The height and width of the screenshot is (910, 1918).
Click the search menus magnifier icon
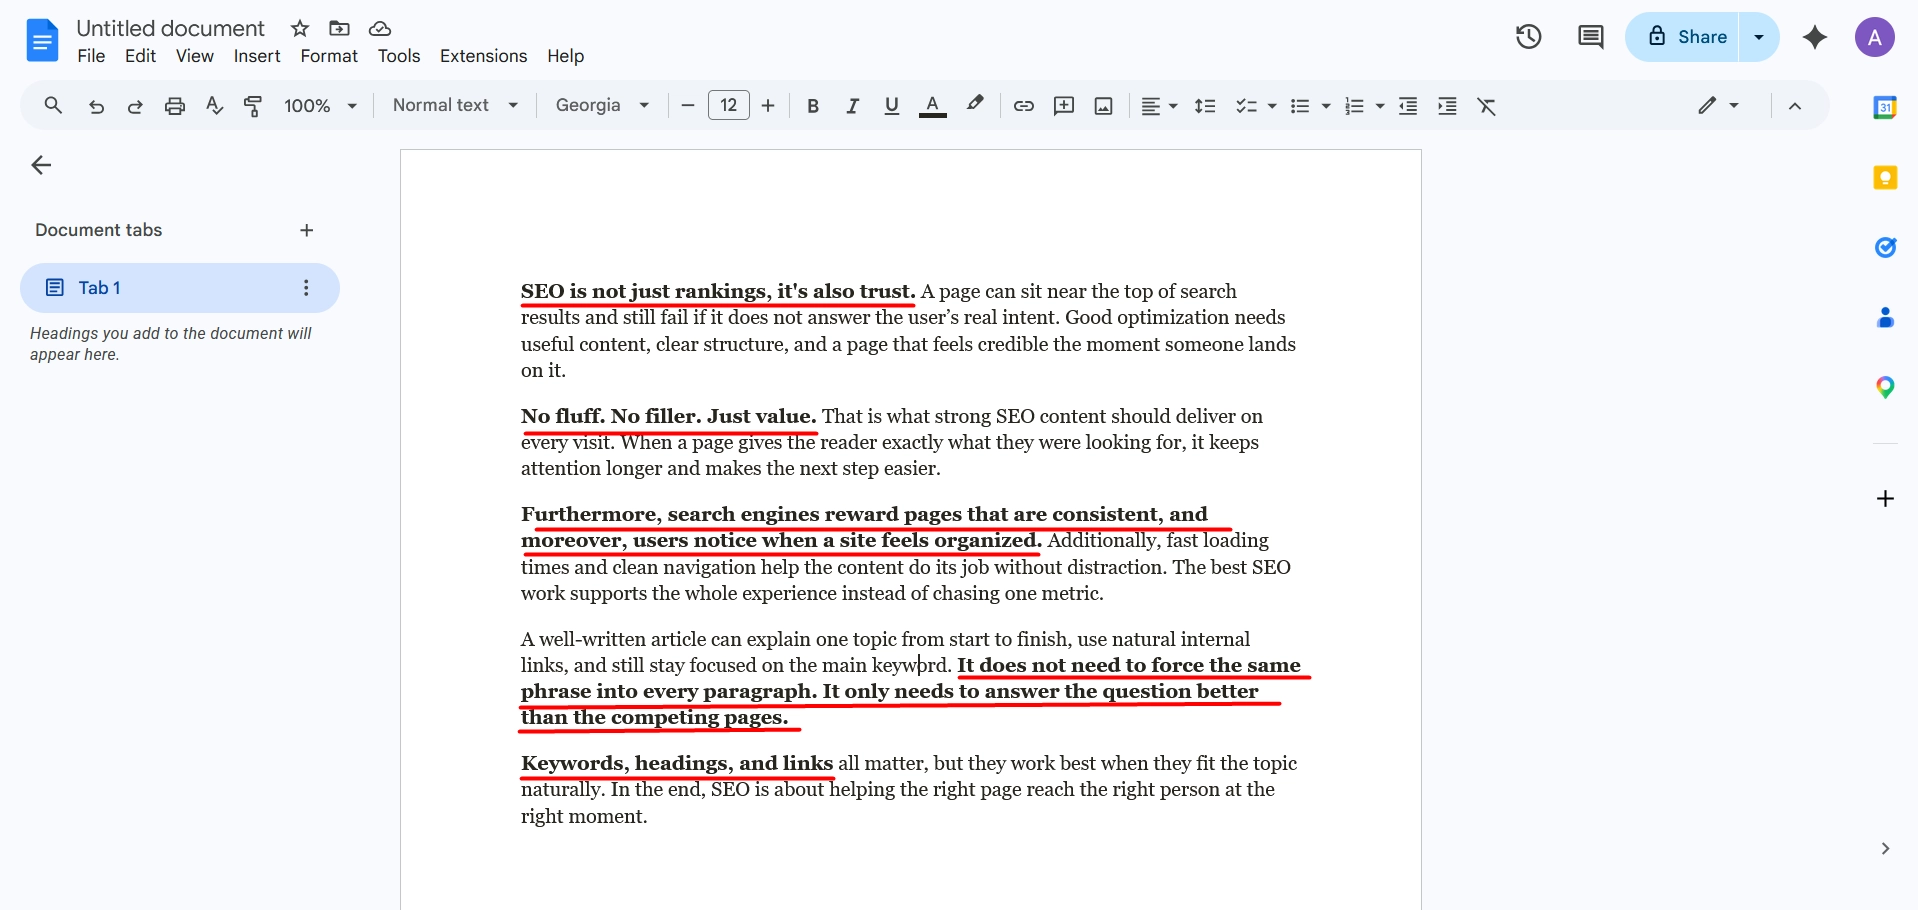(53, 105)
